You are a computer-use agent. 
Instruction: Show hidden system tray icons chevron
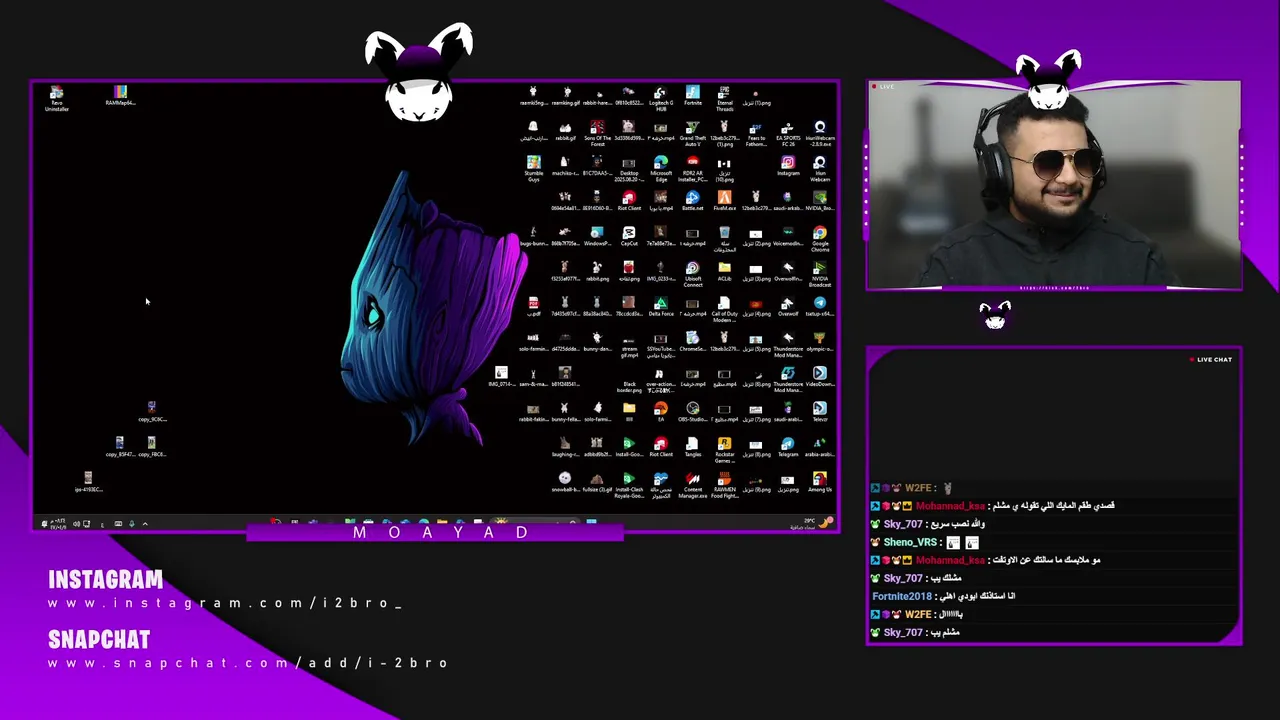pos(145,524)
